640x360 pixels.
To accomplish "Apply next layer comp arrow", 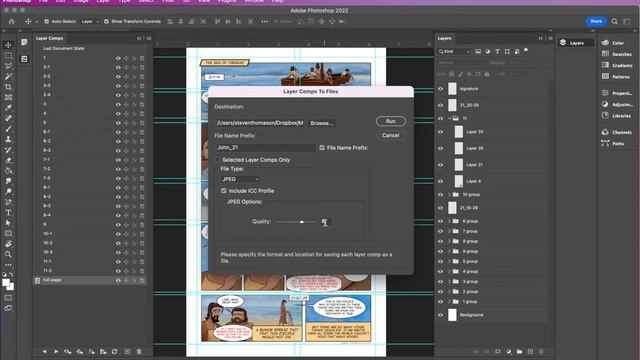I will pos(56,351).
